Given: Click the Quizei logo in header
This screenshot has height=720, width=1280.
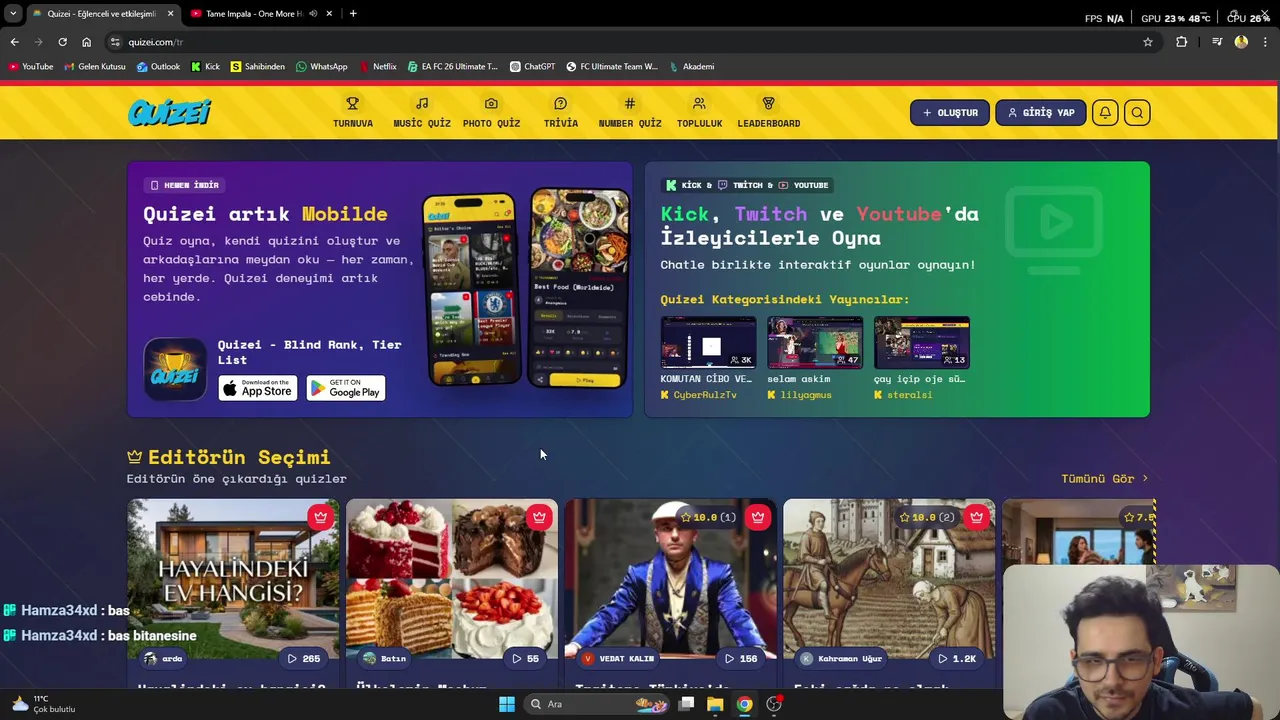Looking at the screenshot, I should pos(170,112).
